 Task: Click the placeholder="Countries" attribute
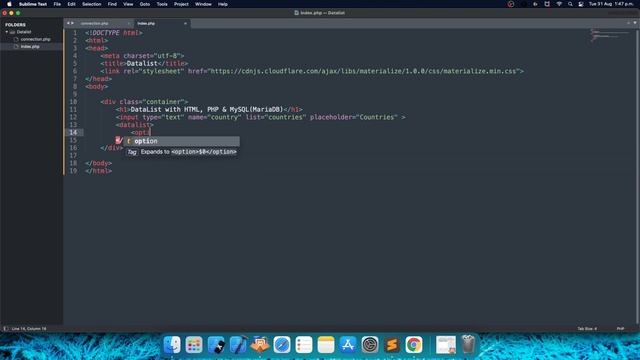pos(354,117)
